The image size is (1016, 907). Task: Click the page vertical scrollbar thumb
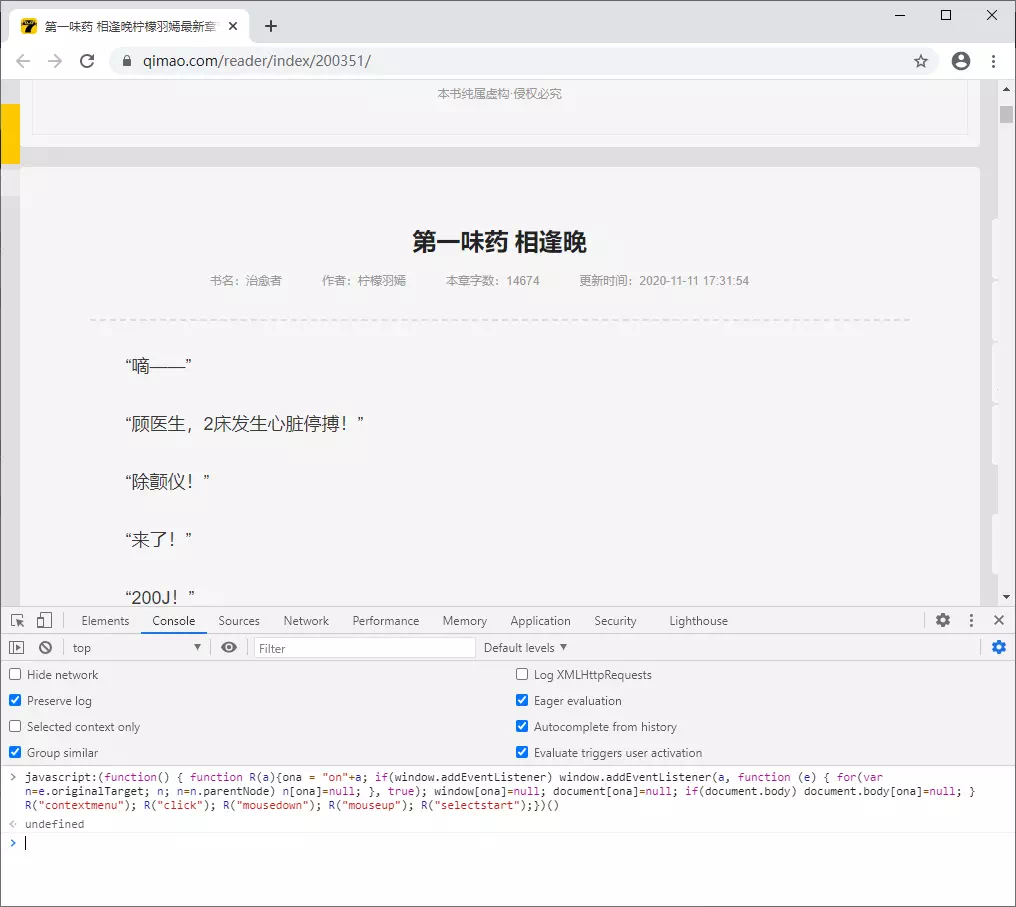click(x=1006, y=114)
